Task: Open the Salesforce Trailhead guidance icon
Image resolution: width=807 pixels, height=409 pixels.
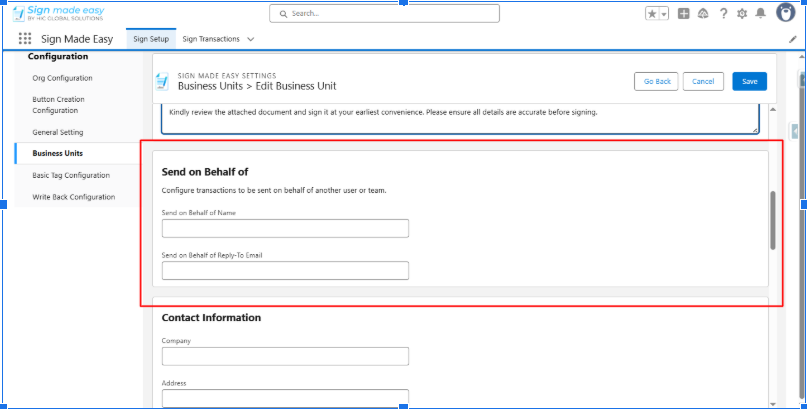Action: [x=703, y=14]
